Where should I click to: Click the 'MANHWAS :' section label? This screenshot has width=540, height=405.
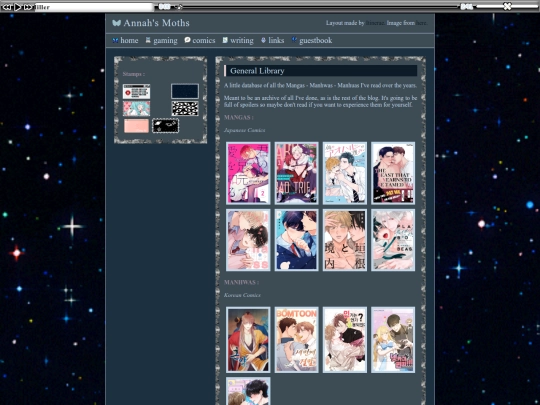click(x=241, y=282)
